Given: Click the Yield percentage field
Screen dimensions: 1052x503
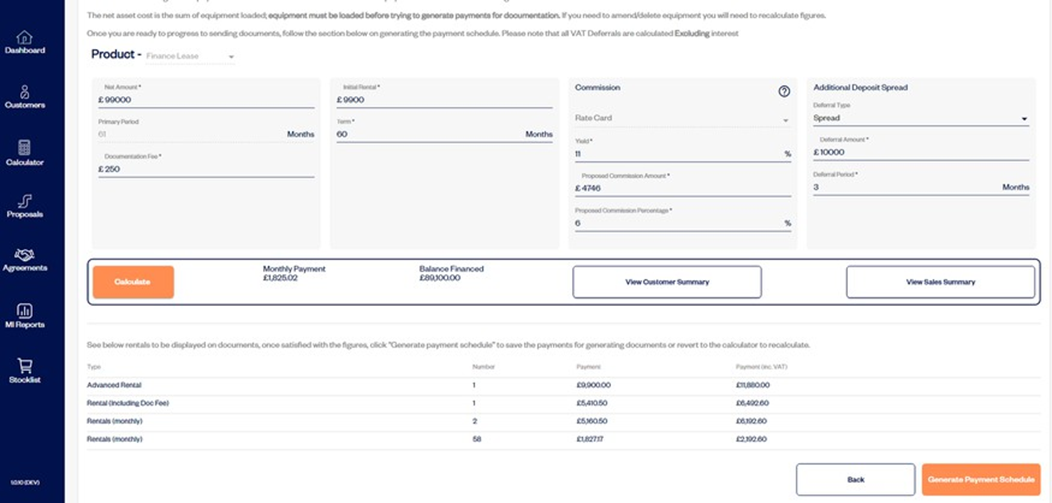Looking at the screenshot, I should (x=675, y=155).
